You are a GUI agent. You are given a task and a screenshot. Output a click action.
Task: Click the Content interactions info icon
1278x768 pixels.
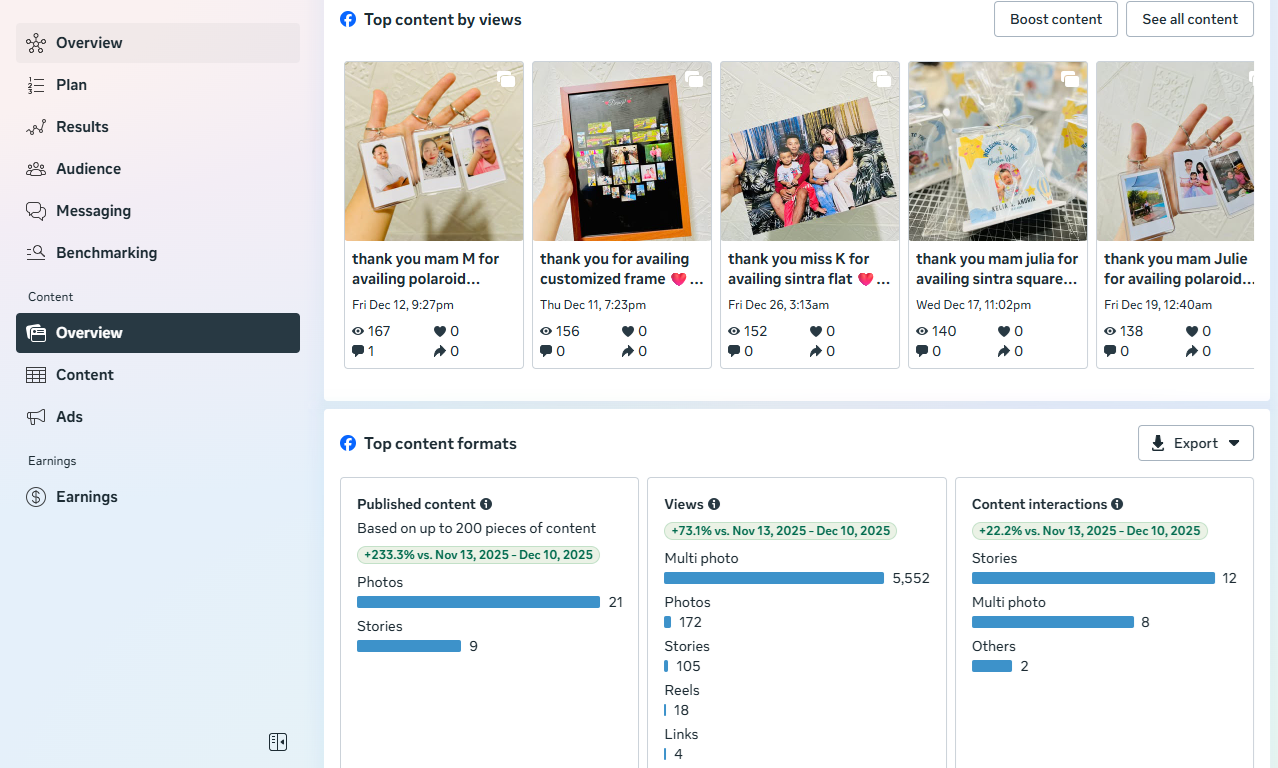[1117, 504]
